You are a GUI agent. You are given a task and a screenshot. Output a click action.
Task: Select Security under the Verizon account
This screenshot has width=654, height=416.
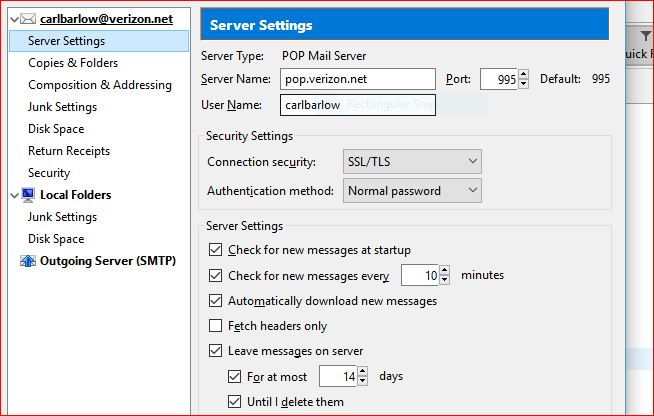[49, 173]
